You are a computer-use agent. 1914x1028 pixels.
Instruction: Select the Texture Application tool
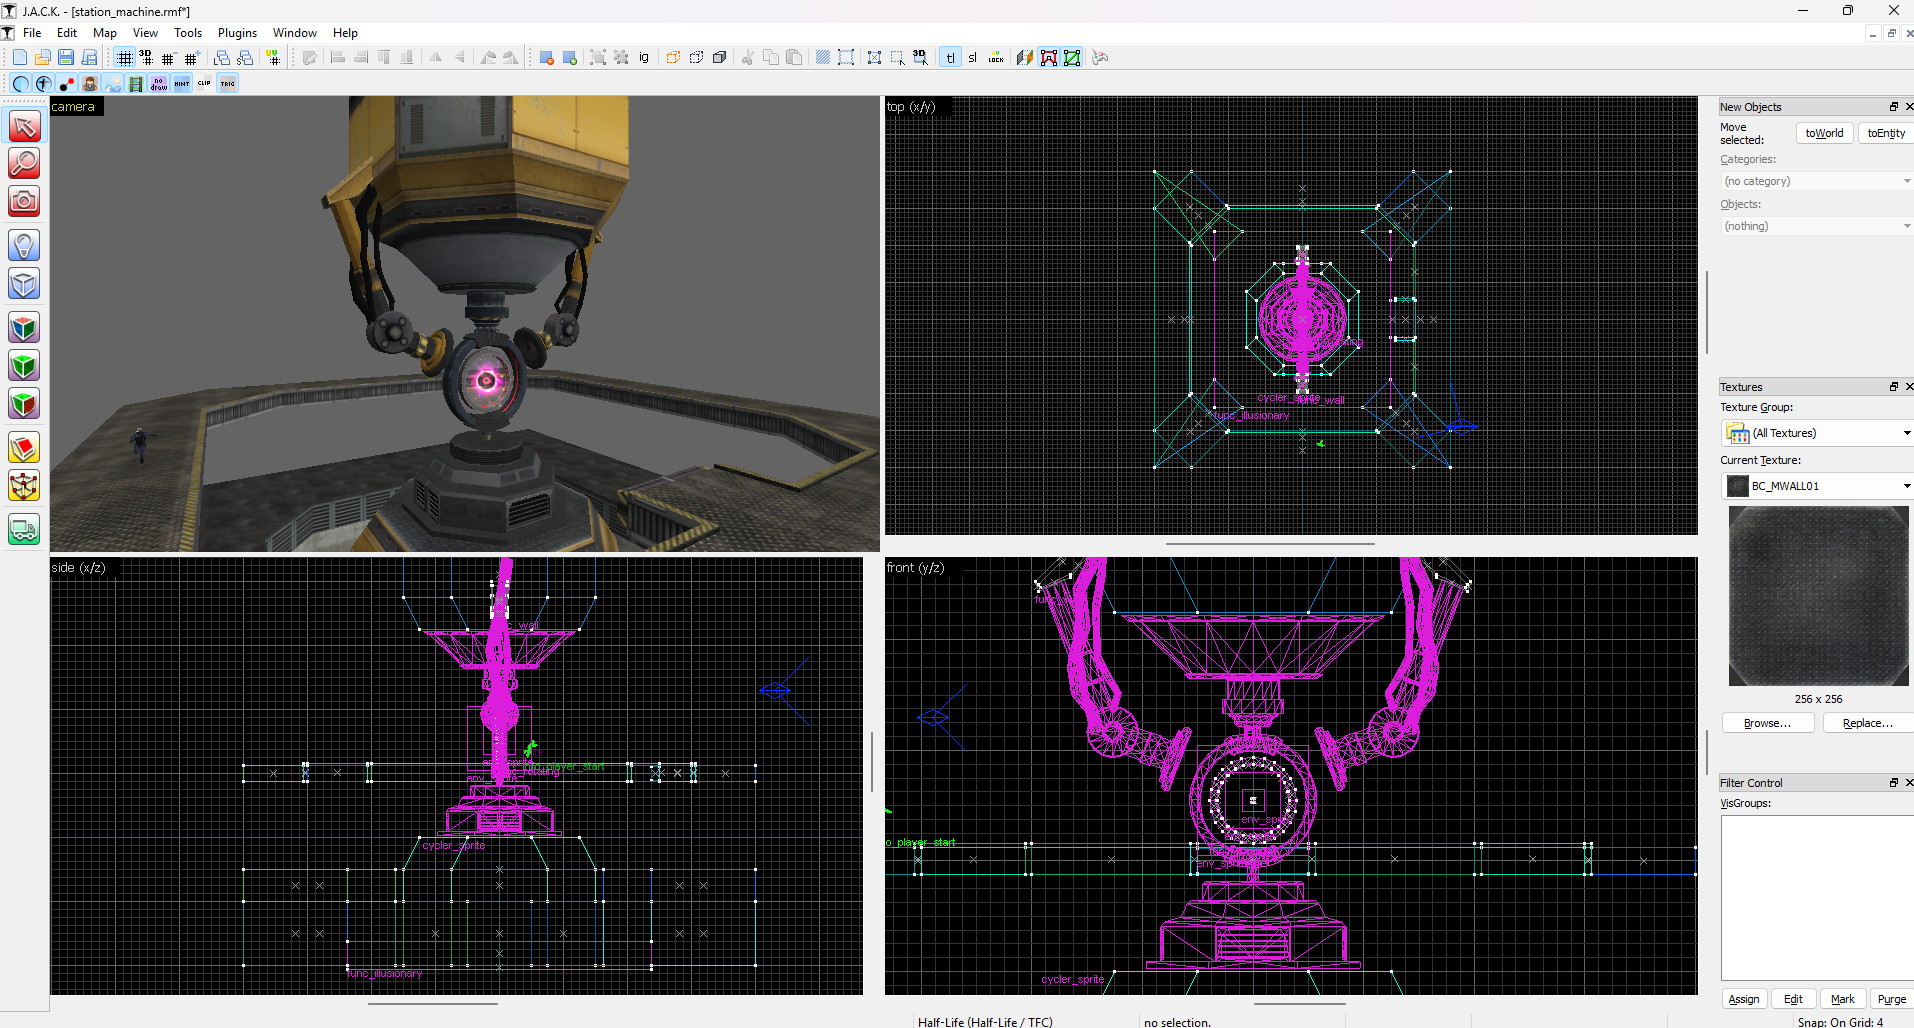click(x=24, y=326)
